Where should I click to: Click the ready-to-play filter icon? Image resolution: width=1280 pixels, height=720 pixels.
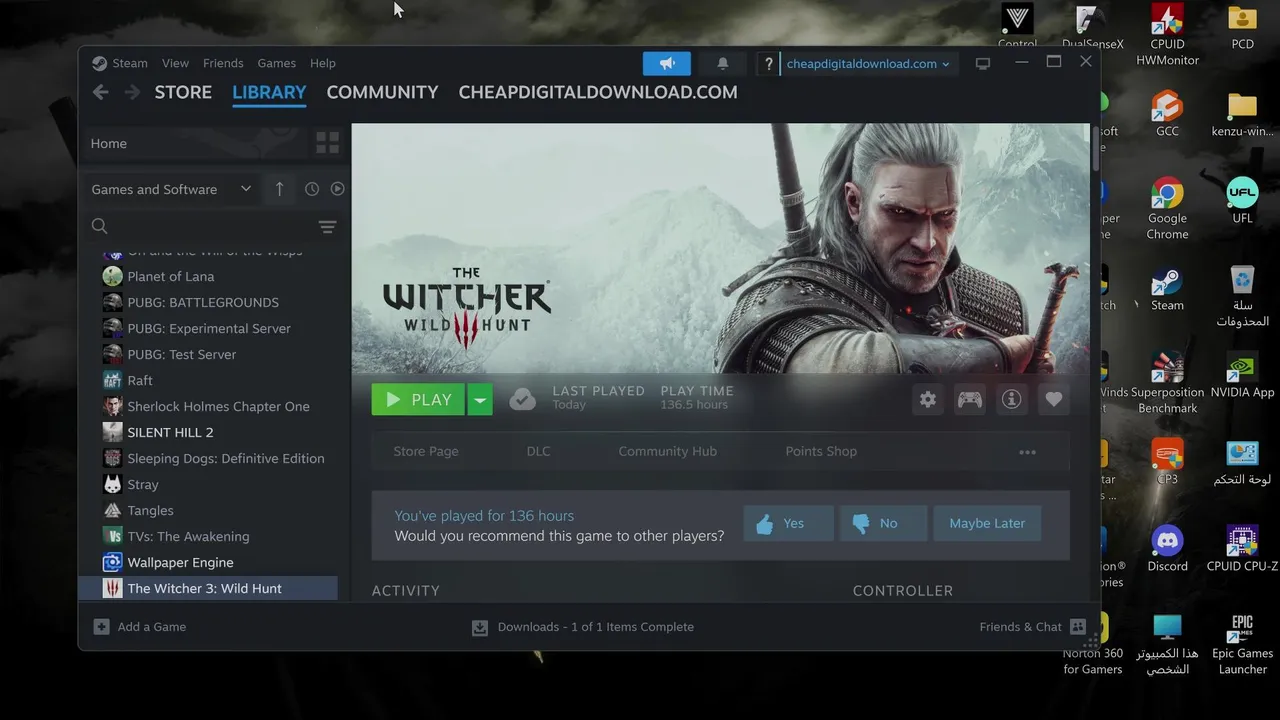pos(337,189)
